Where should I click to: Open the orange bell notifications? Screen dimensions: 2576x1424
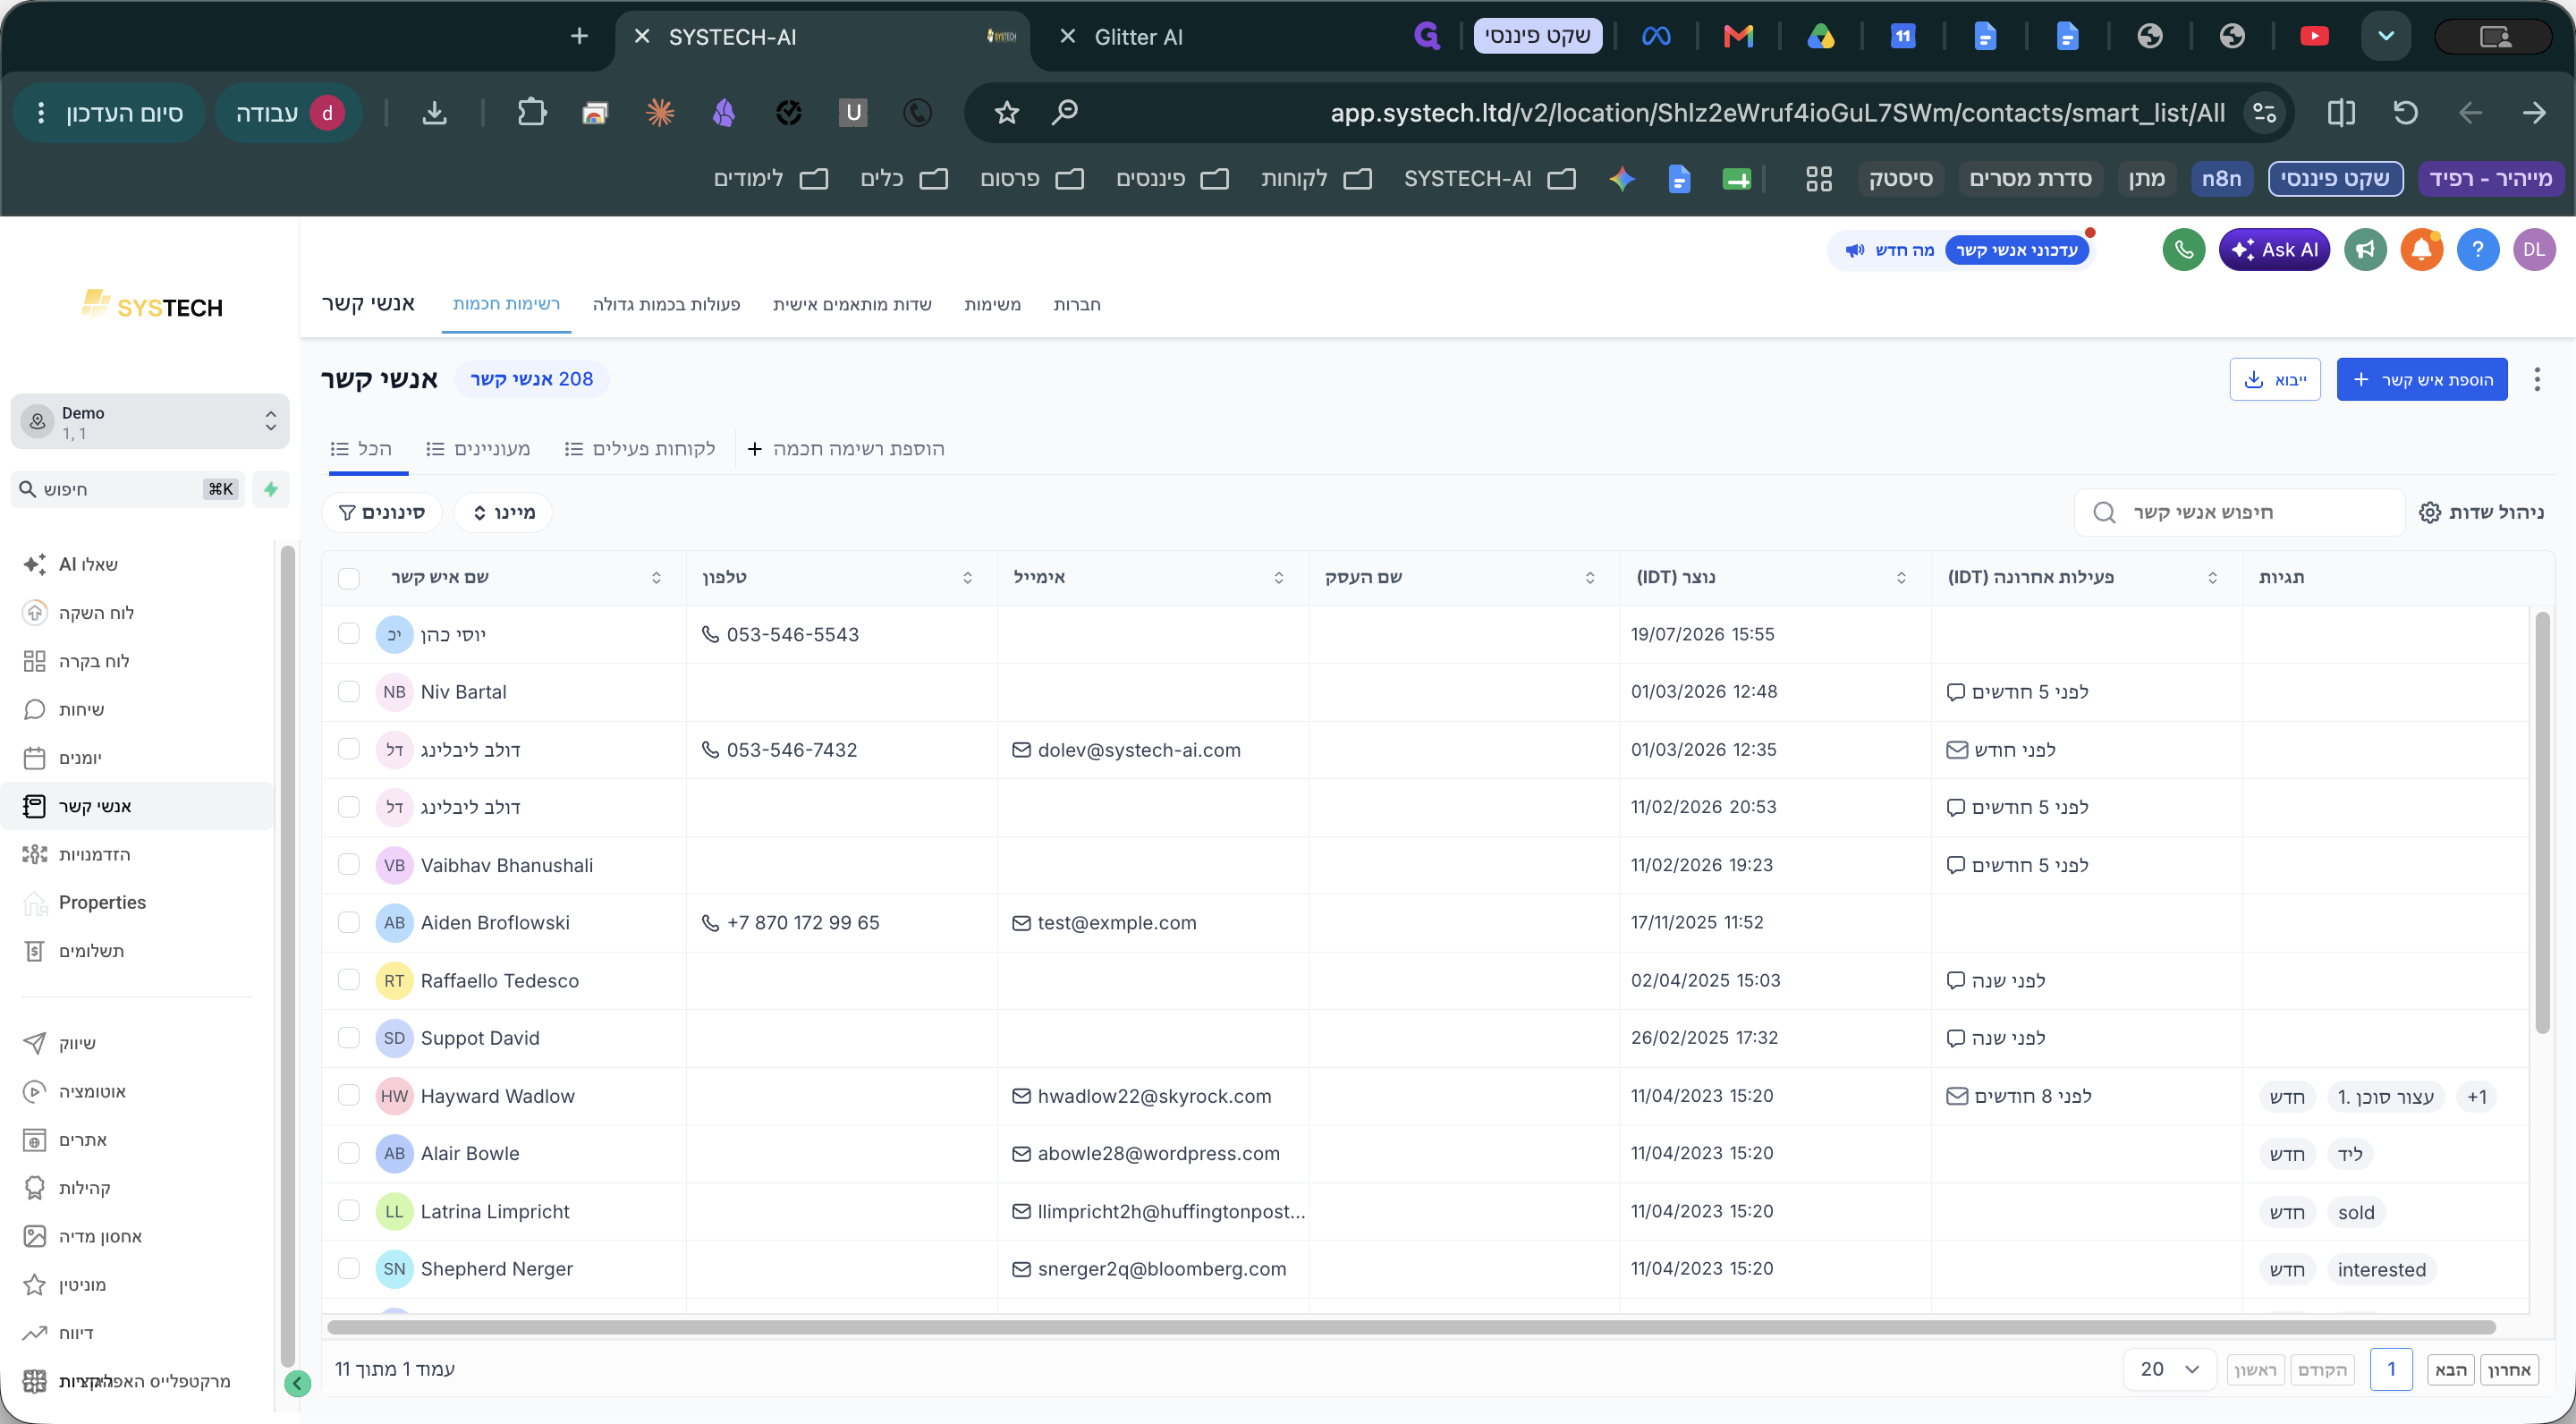[2421, 249]
